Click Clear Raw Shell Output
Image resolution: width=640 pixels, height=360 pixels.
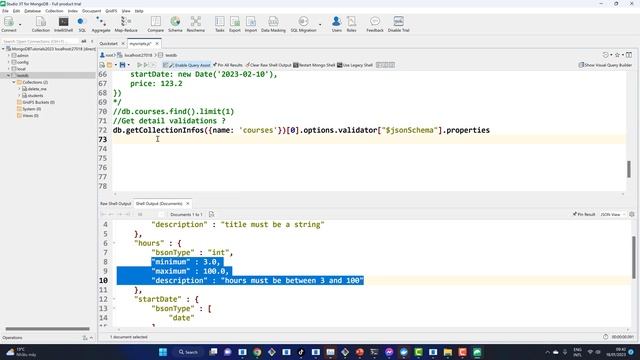click(269, 65)
